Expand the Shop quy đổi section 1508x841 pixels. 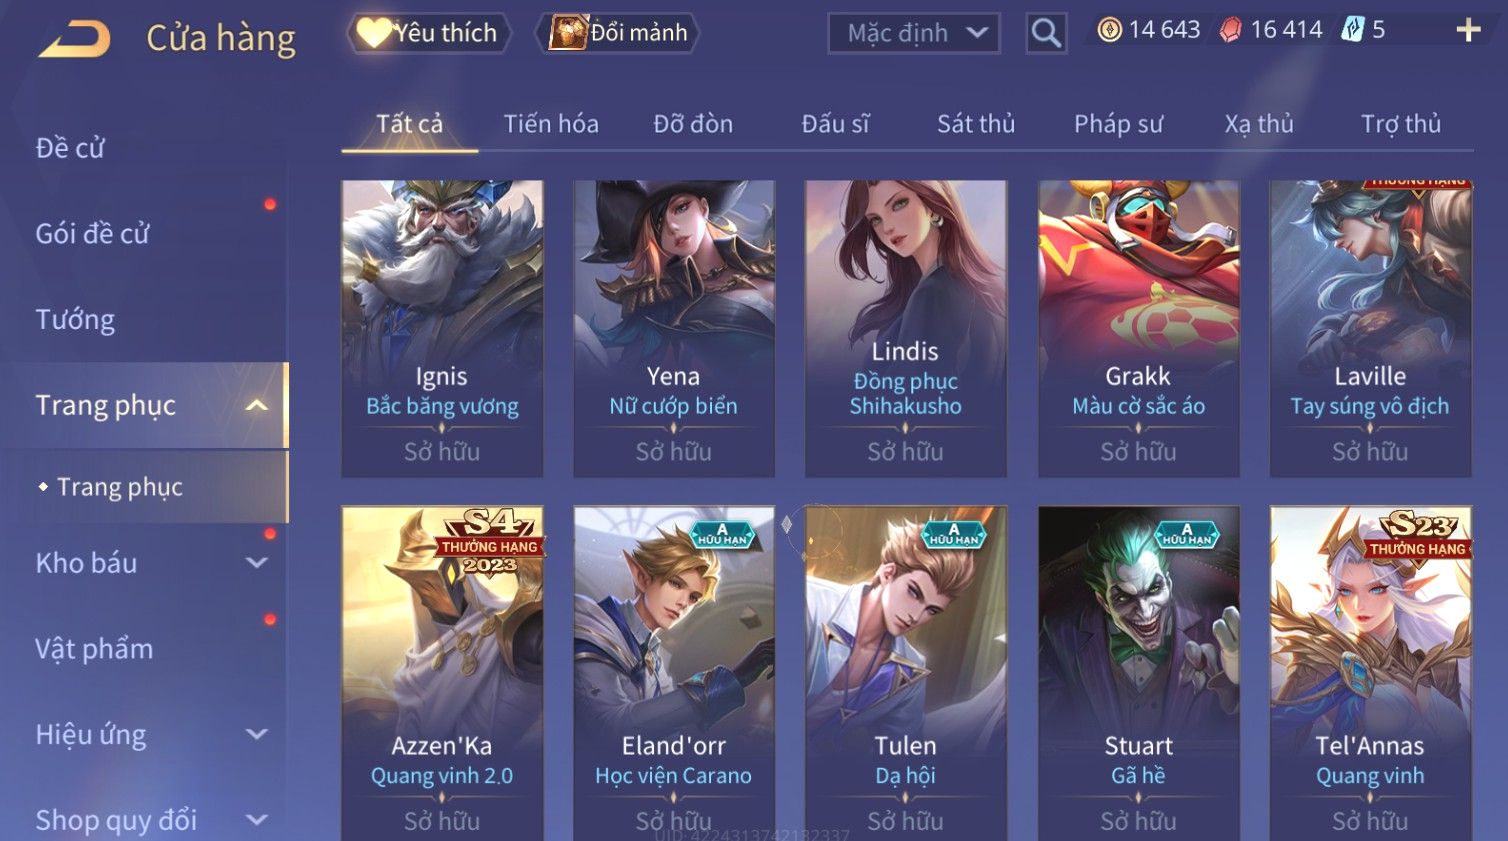coord(257,820)
